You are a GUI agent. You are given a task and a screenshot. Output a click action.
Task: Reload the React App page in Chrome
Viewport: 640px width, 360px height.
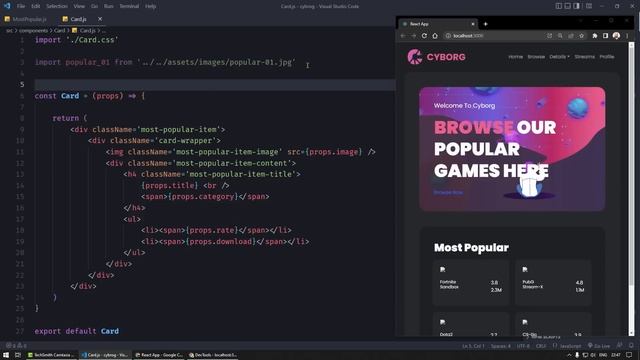point(424,36)
